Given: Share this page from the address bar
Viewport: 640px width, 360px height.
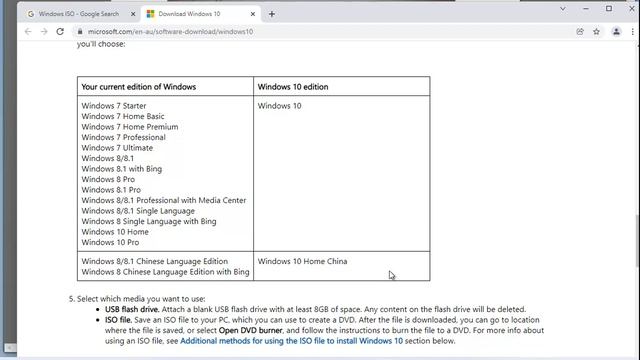Looking at the screenshot, I should (x=580, y=31).
